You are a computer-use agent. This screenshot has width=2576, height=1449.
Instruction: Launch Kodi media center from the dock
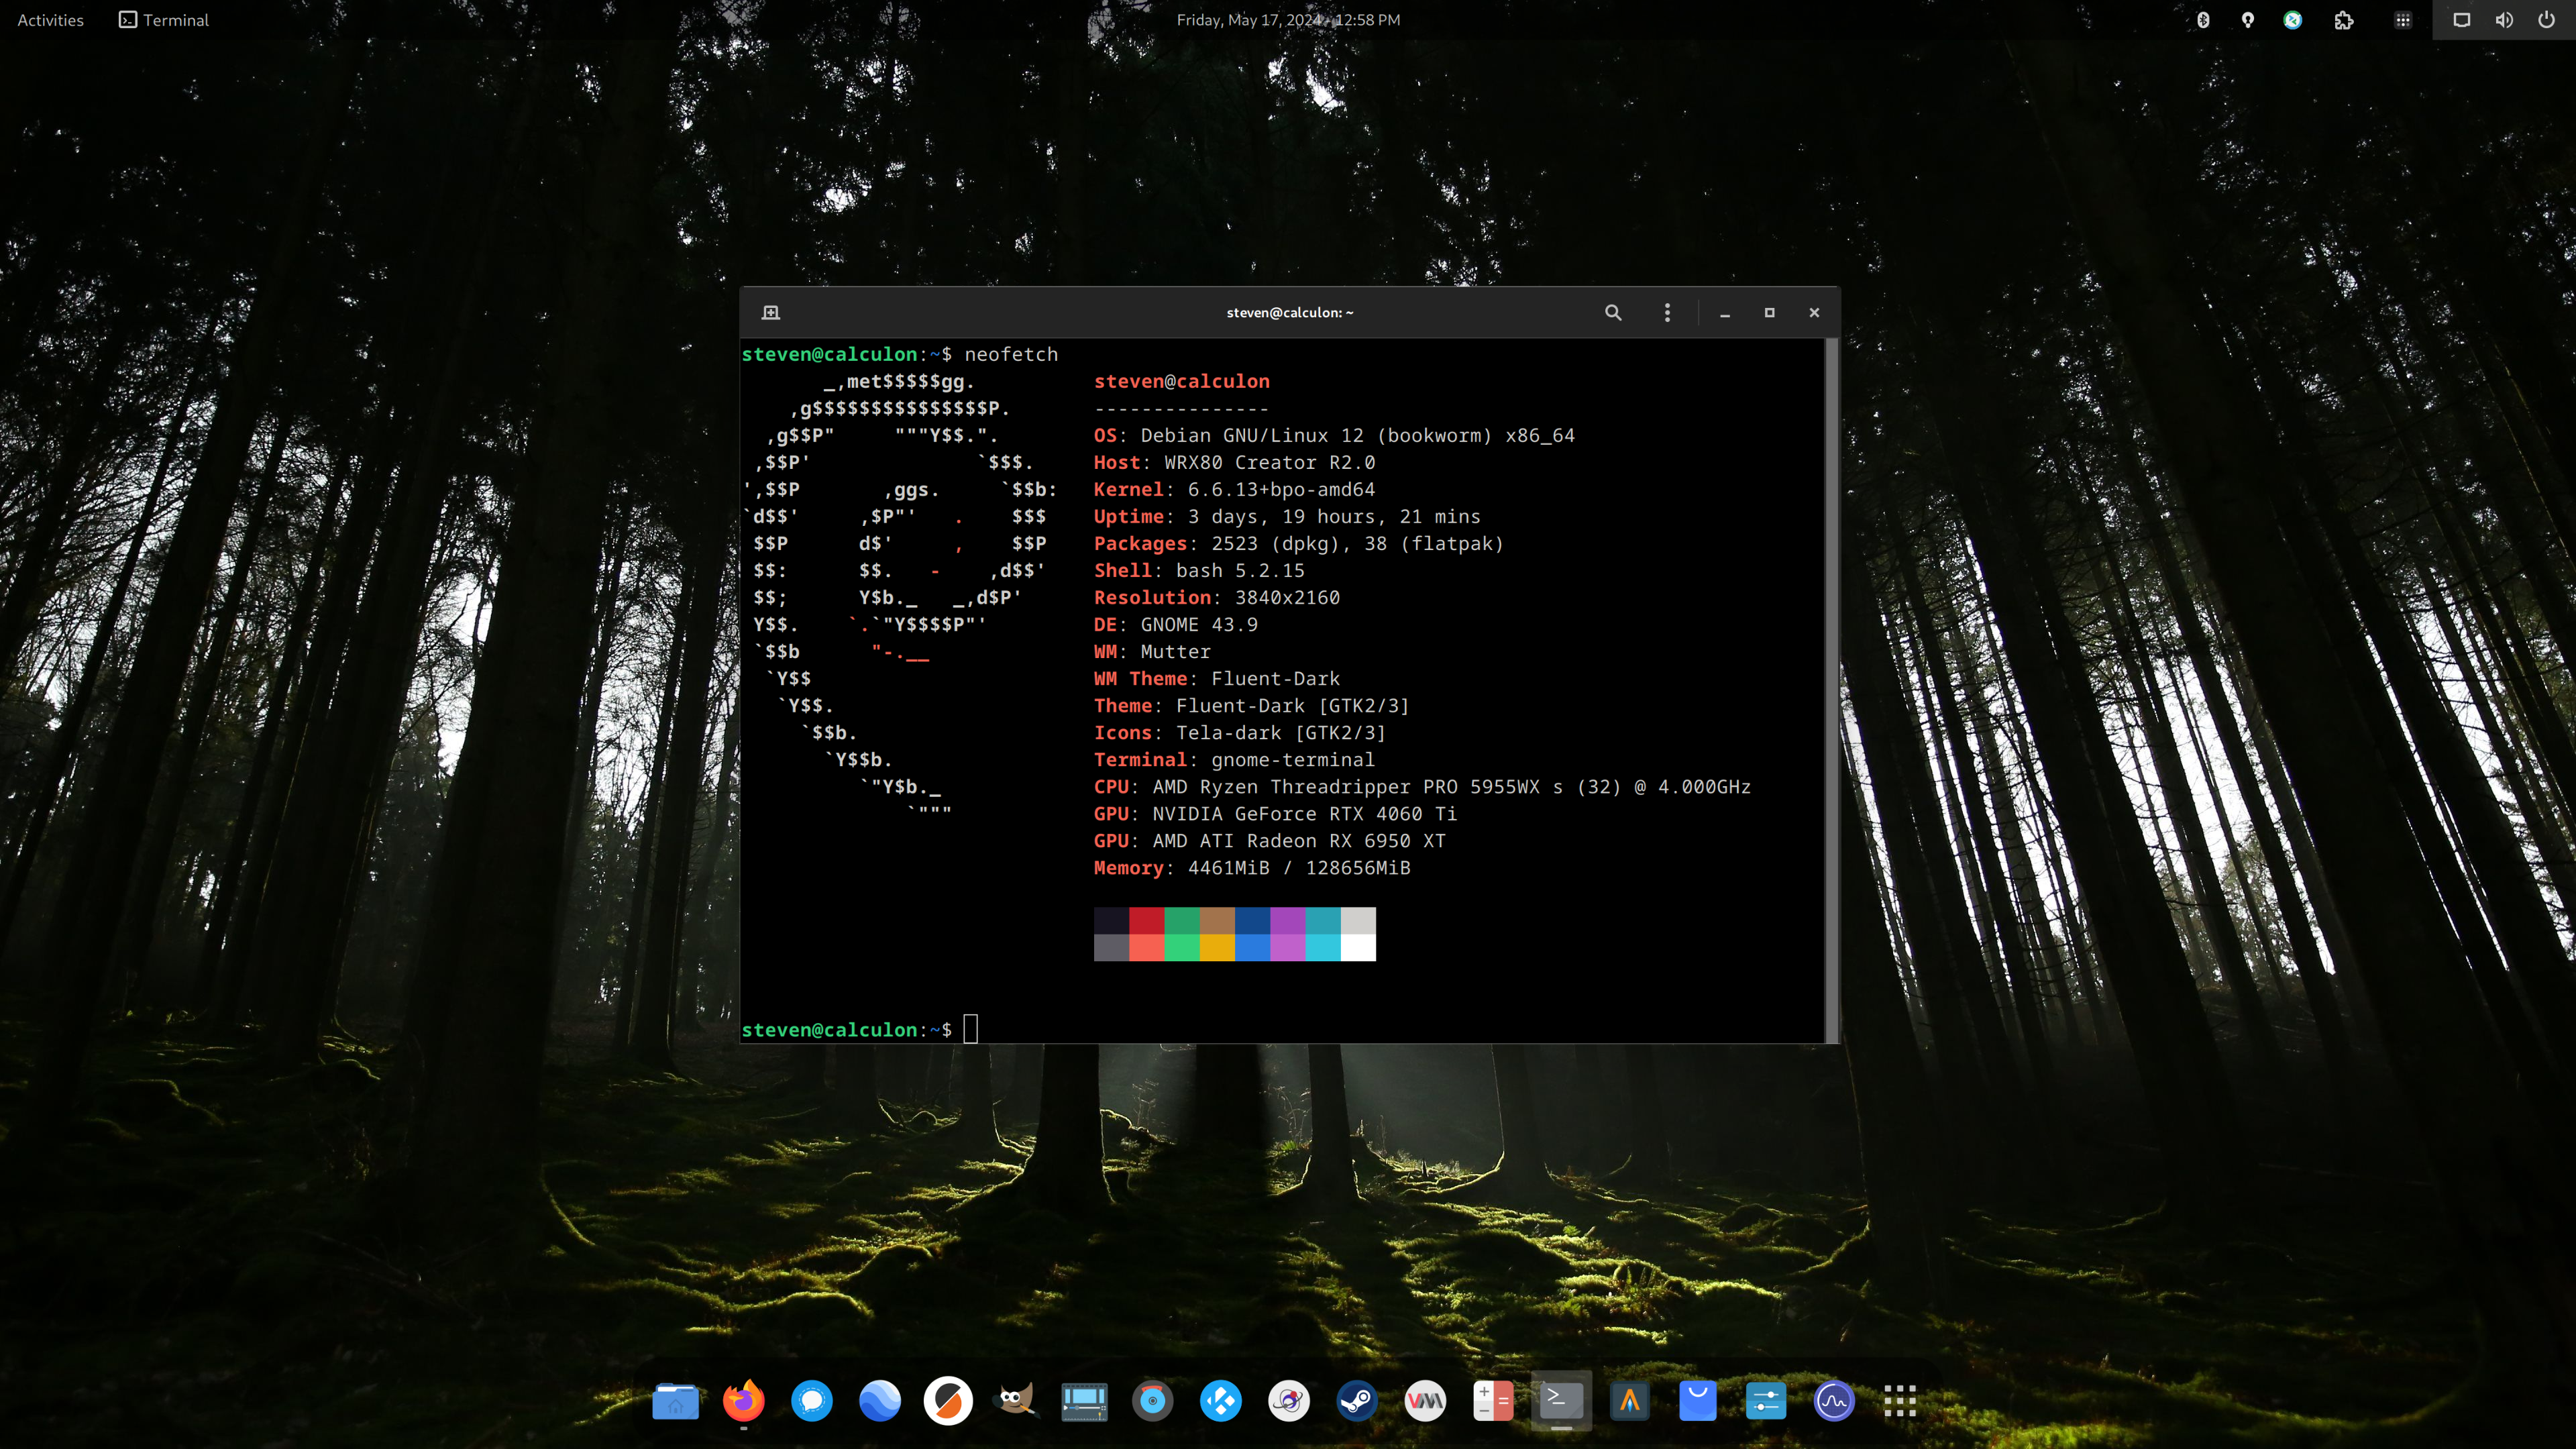tap(1221, 1401)
